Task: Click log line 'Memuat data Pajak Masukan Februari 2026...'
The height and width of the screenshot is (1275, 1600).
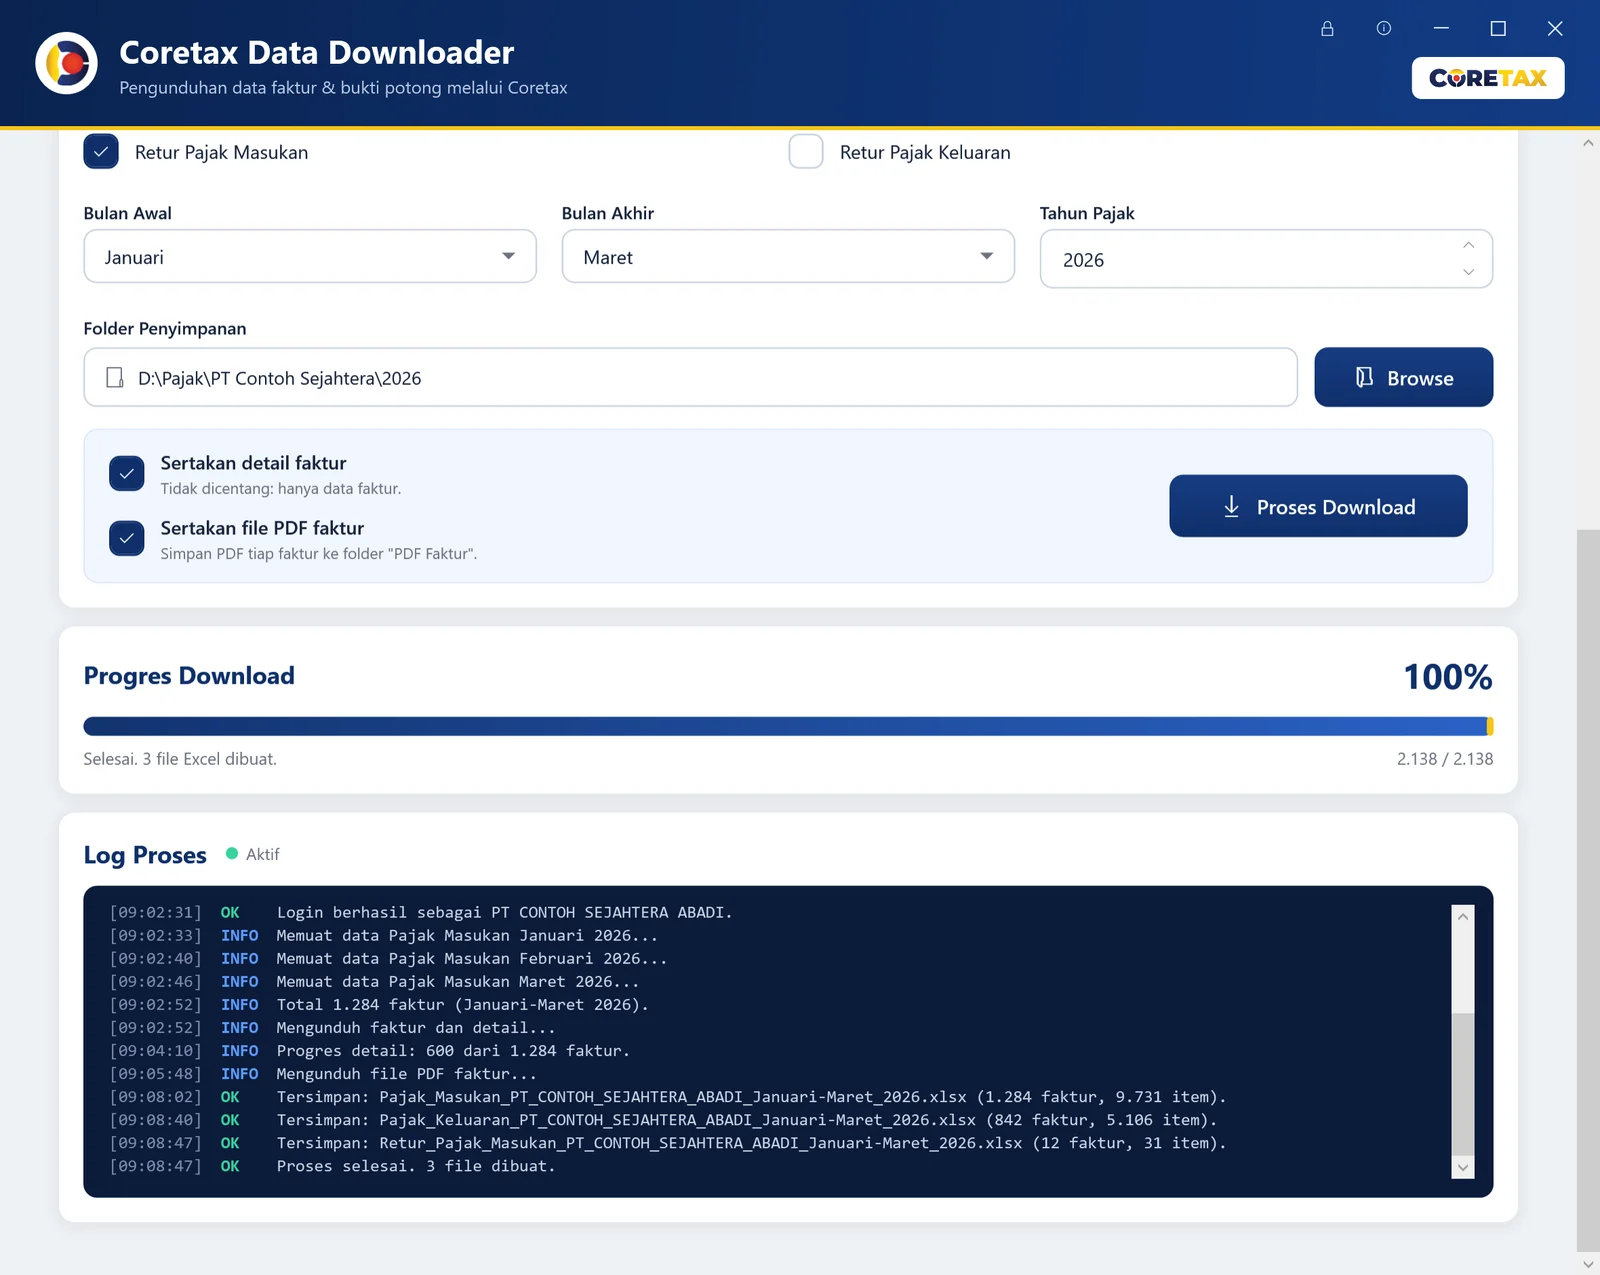Action: pyautogui.click(x=471, y=959)
